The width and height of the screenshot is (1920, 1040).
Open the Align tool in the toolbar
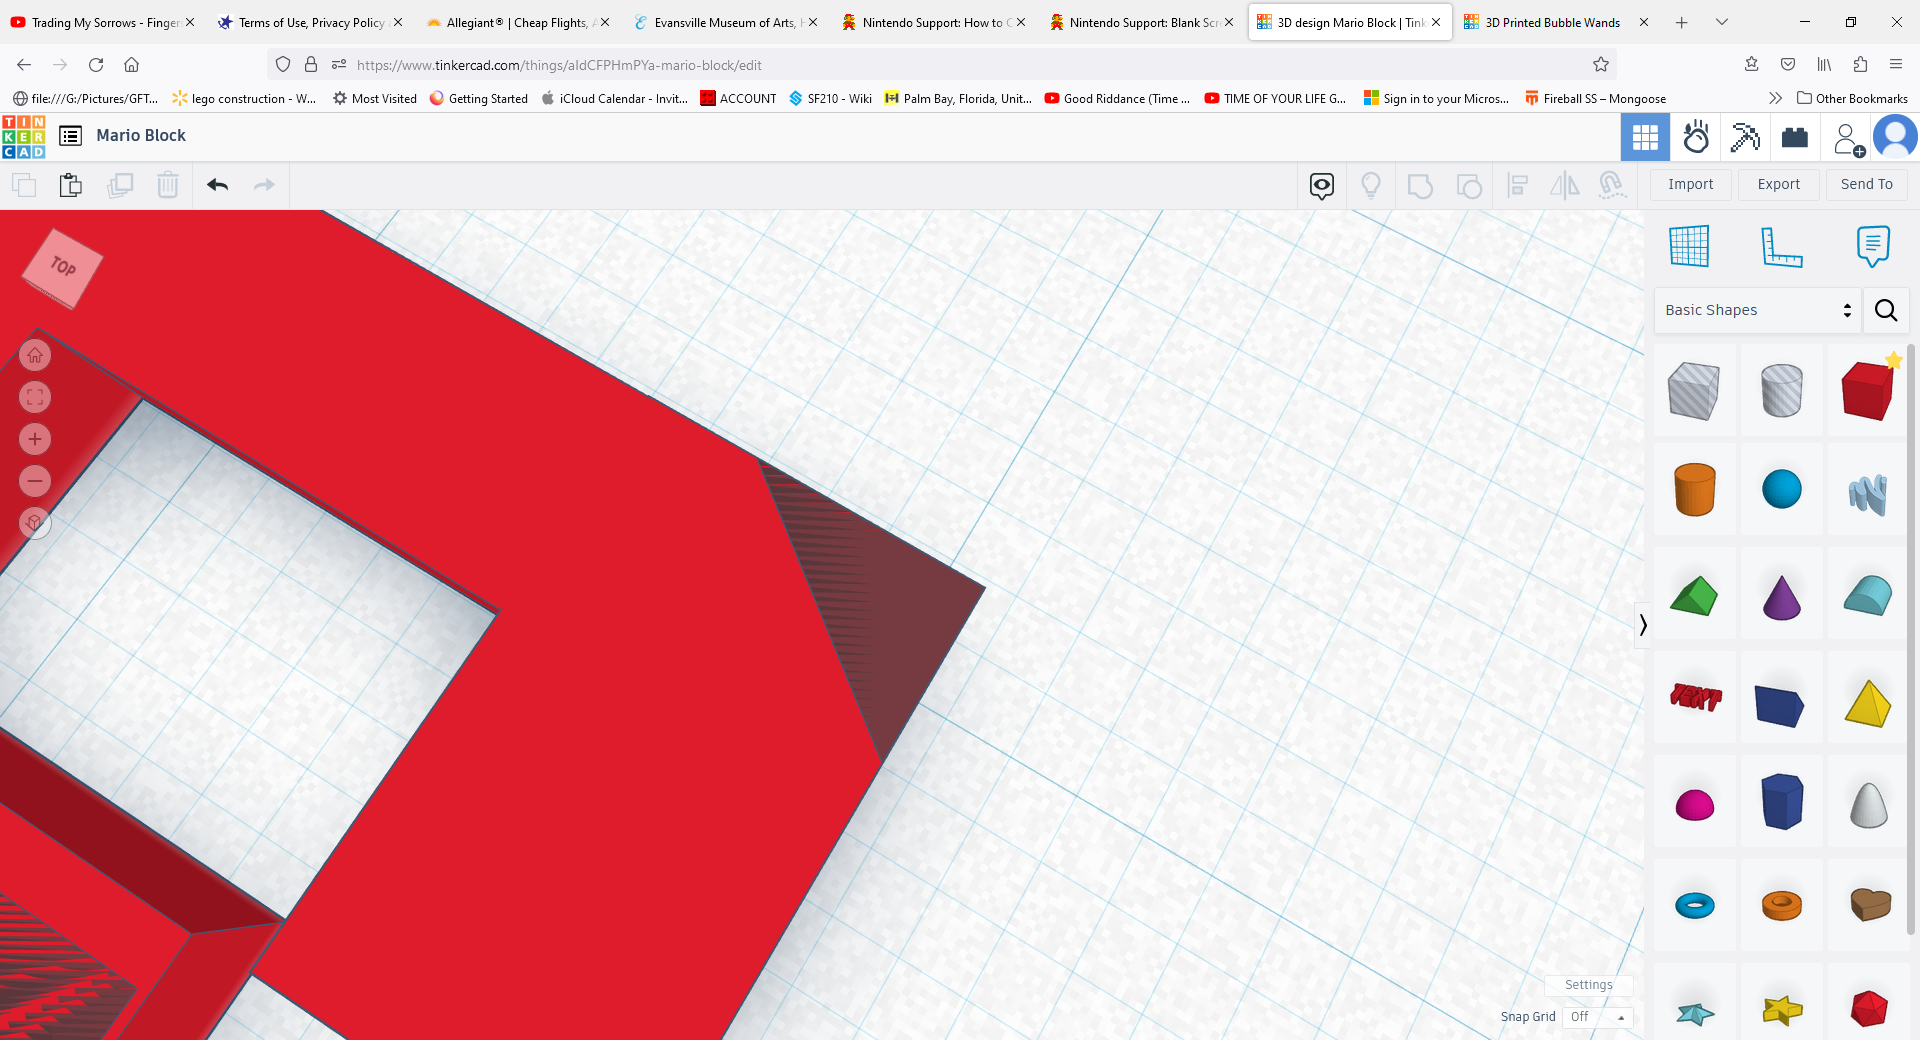(1517, 185)
